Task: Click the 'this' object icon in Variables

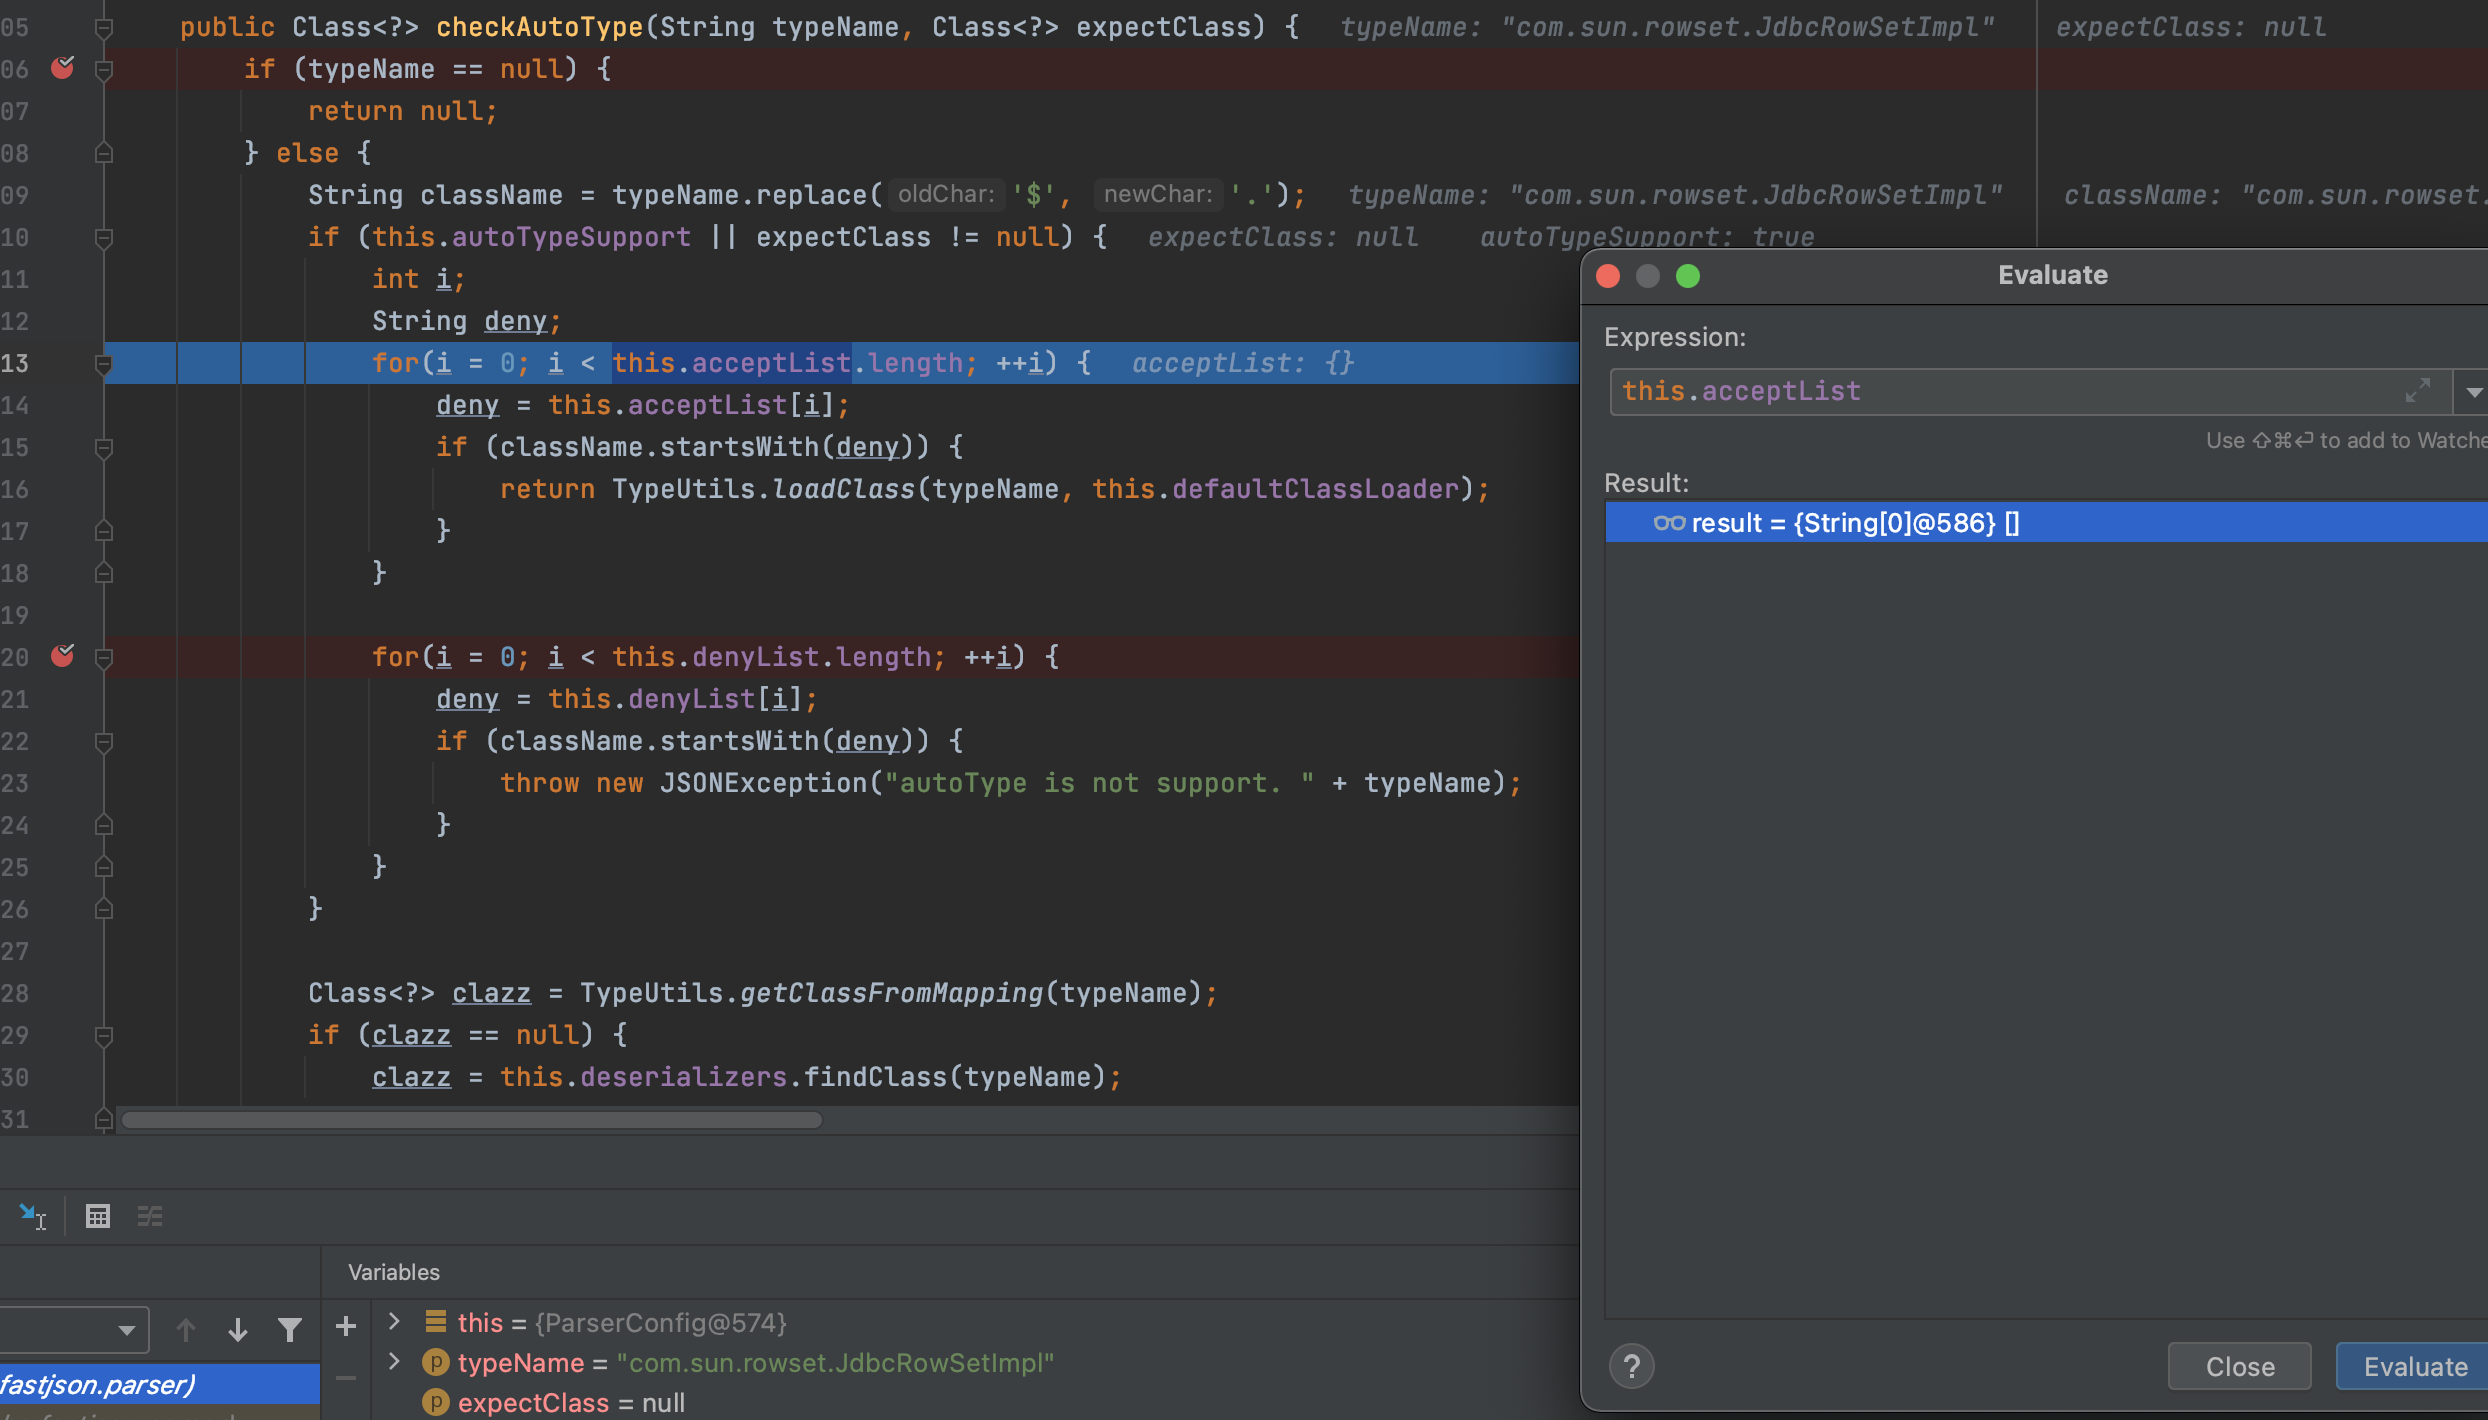Action: (x=435, y=1322)
